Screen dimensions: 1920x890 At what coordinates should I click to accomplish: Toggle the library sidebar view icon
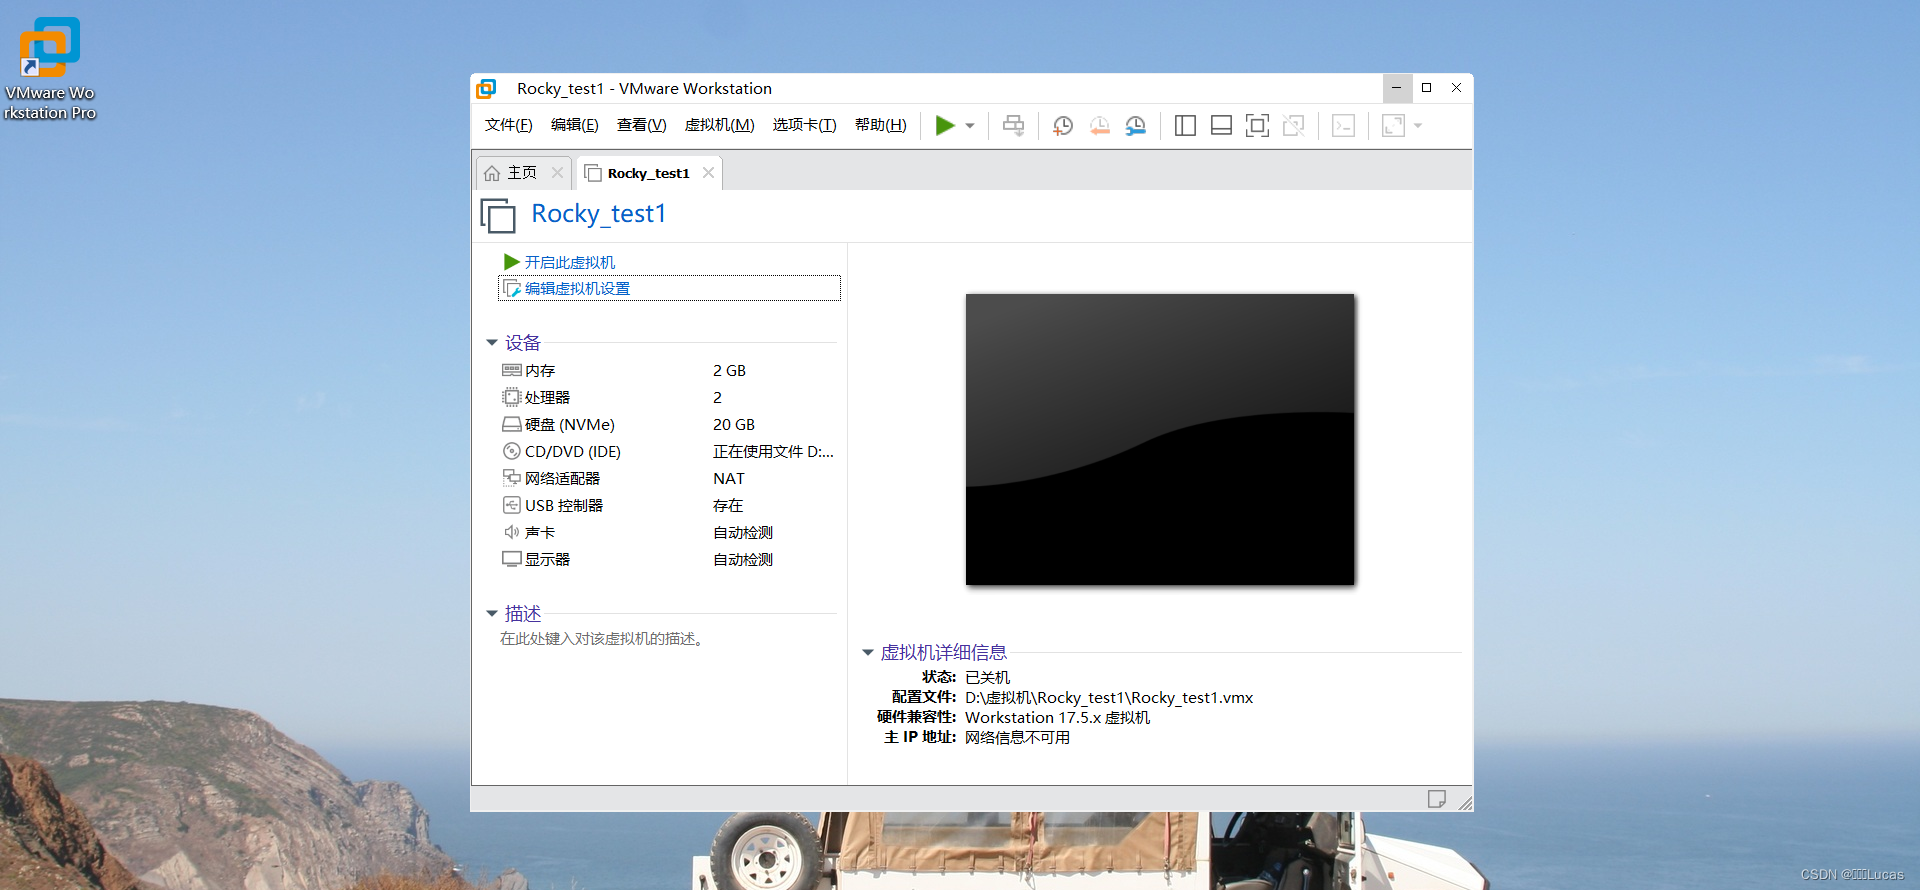[1185, 125]
